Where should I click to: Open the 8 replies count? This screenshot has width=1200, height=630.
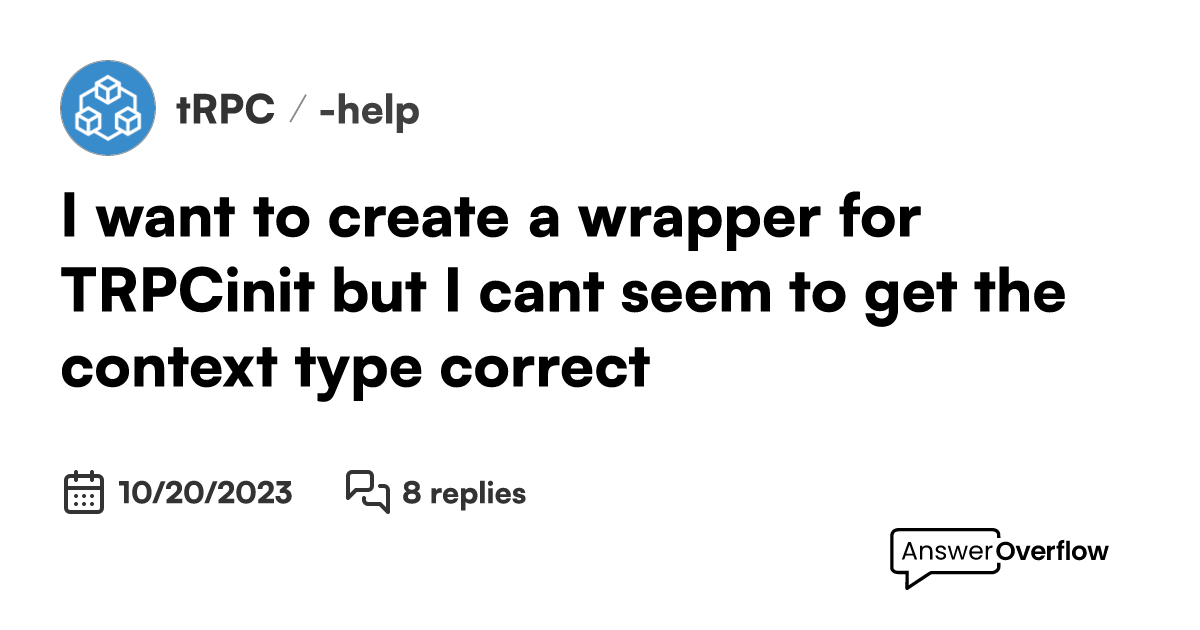(464, 493)
